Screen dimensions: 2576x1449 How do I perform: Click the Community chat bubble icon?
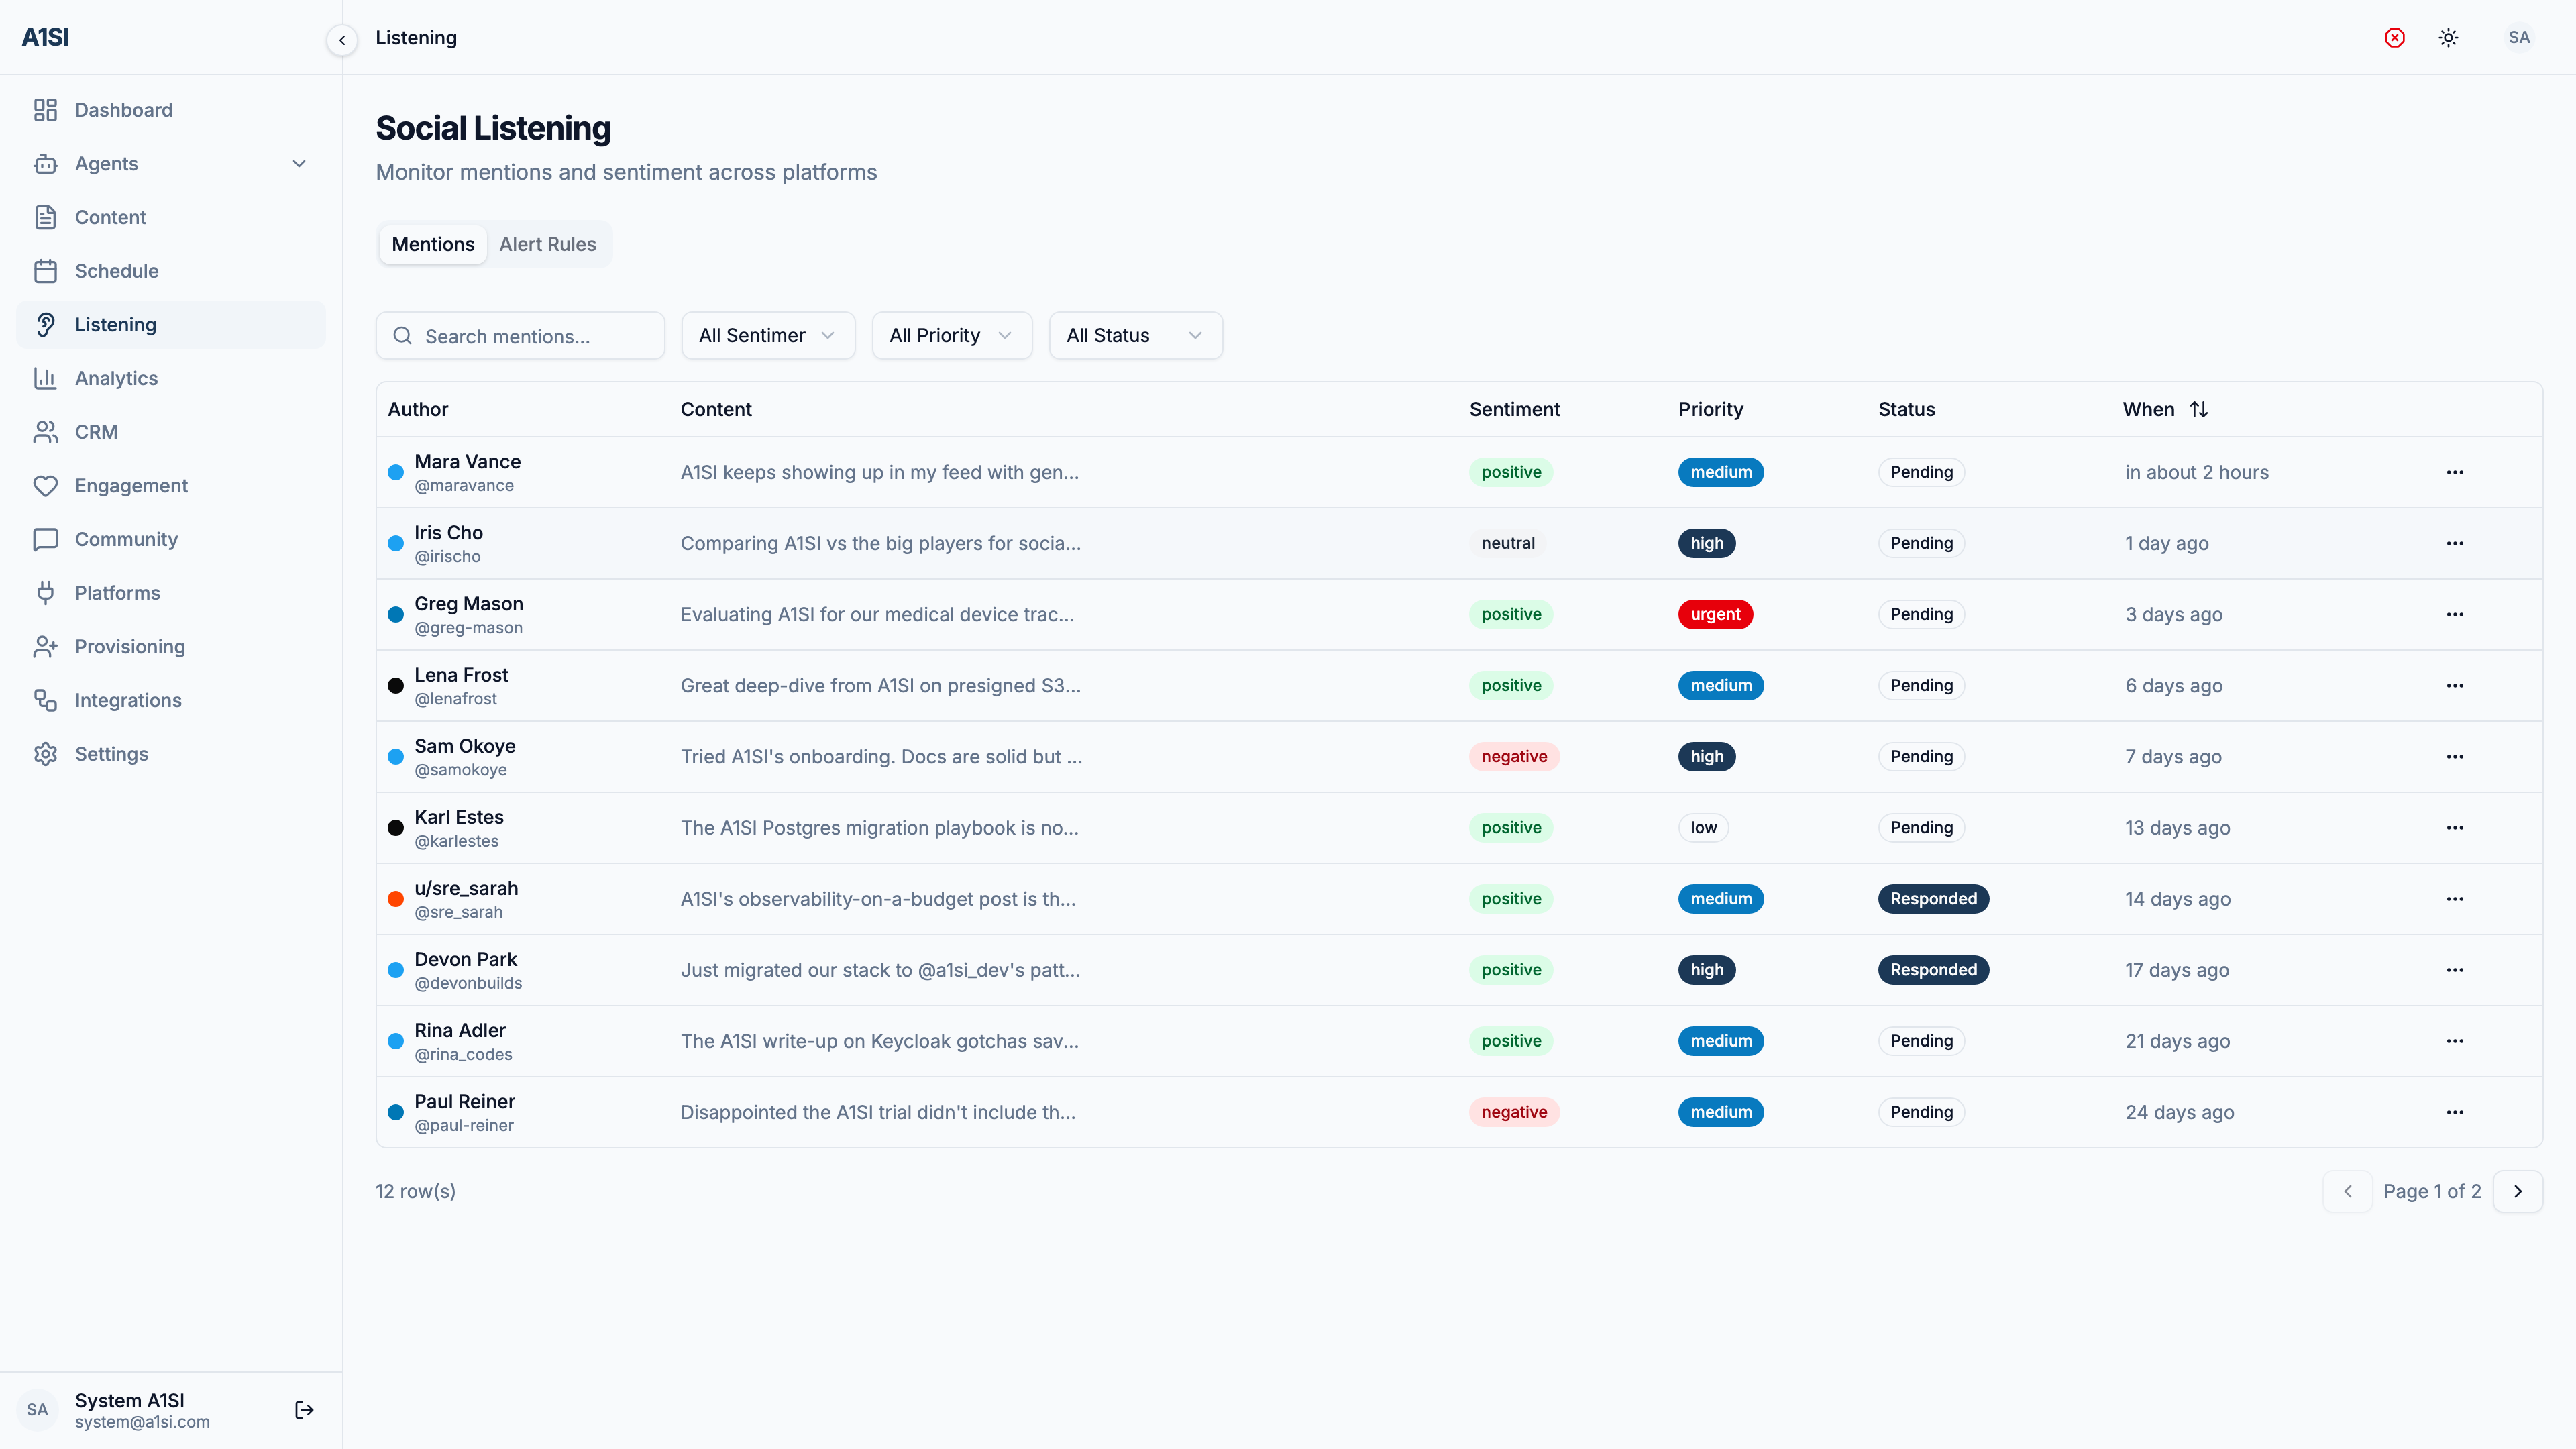tap(45, 539)
